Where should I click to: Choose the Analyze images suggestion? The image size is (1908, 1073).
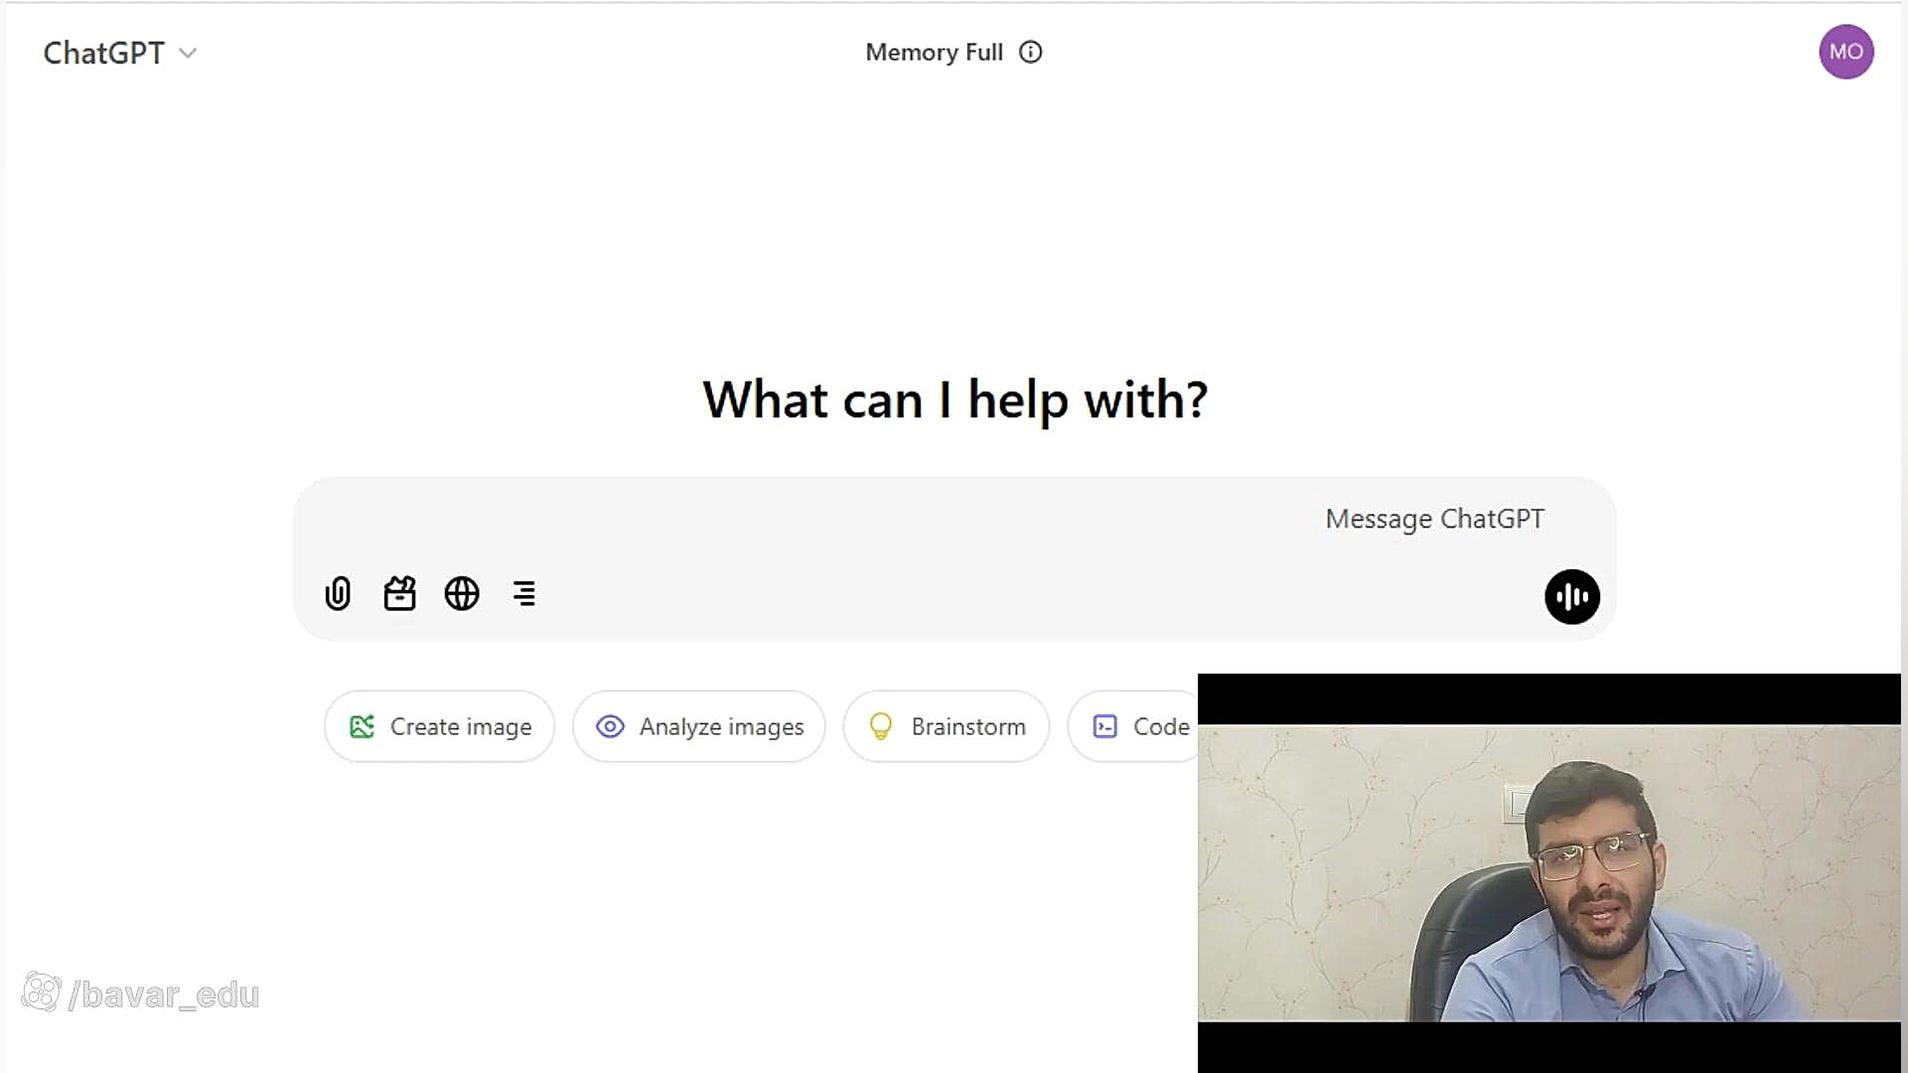point(699,727)
